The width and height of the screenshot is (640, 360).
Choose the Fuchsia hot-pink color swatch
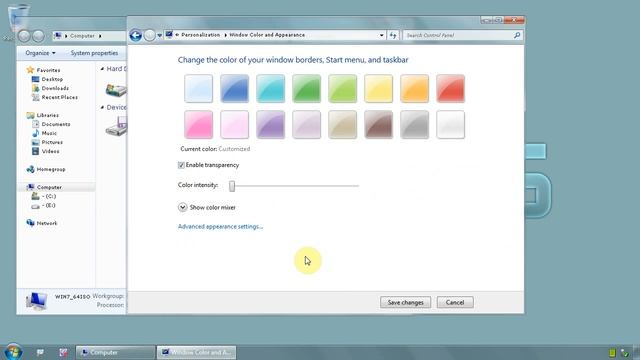[x=198, y=124]
